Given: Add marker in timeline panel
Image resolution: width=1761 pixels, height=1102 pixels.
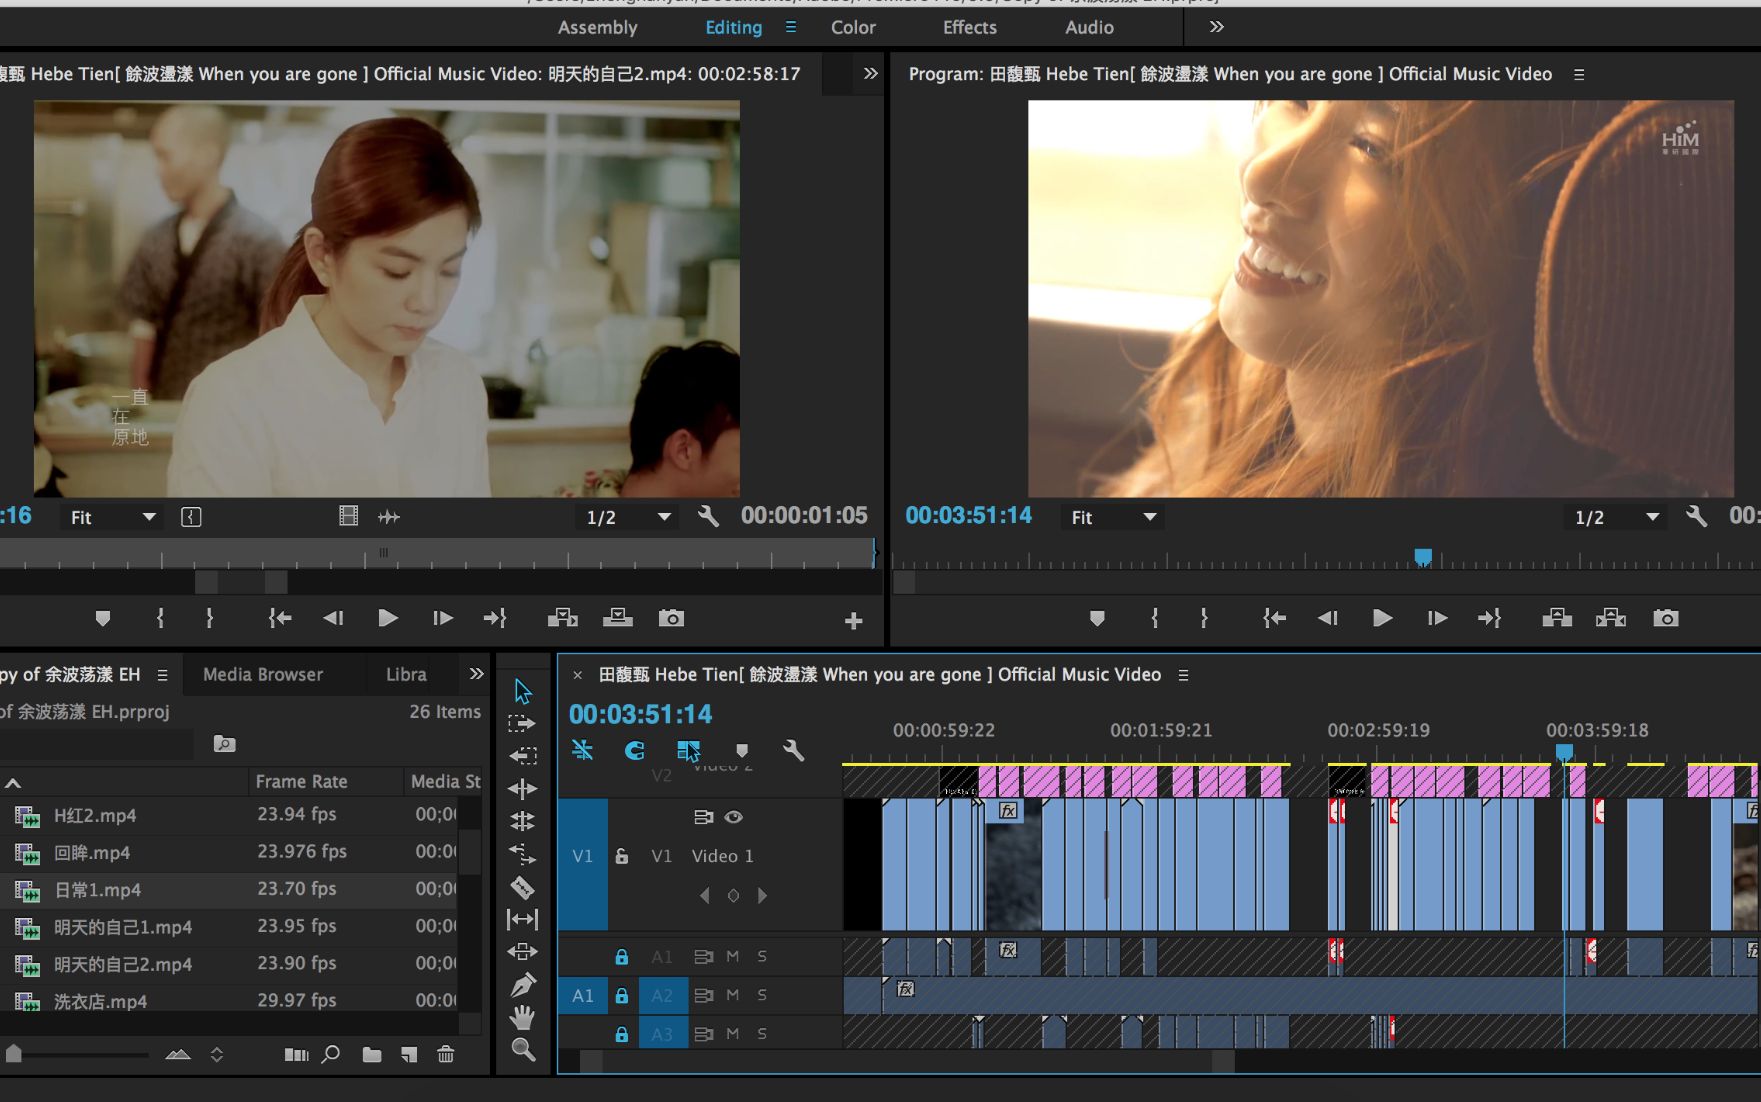Looking at the screenshot, I should click(741, 750).
